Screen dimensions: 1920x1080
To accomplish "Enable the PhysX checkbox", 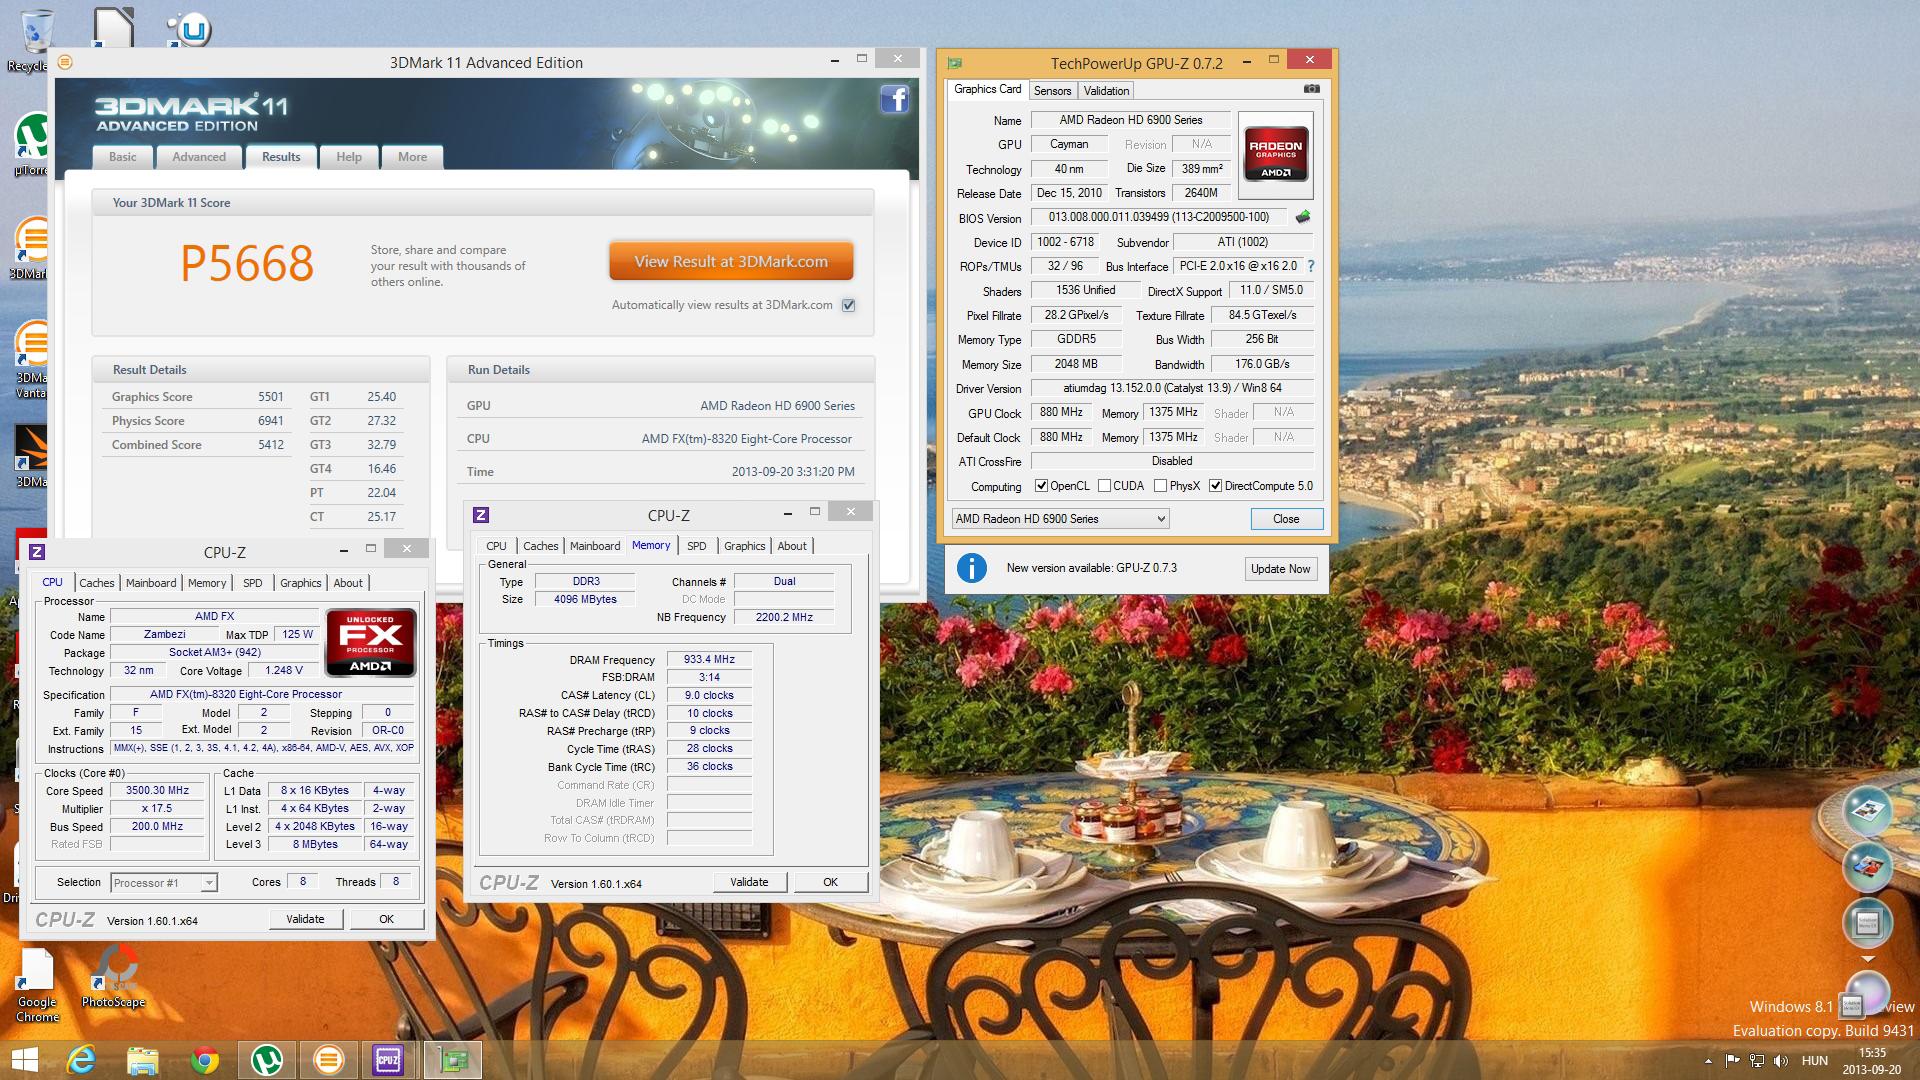I will 1160,486.
